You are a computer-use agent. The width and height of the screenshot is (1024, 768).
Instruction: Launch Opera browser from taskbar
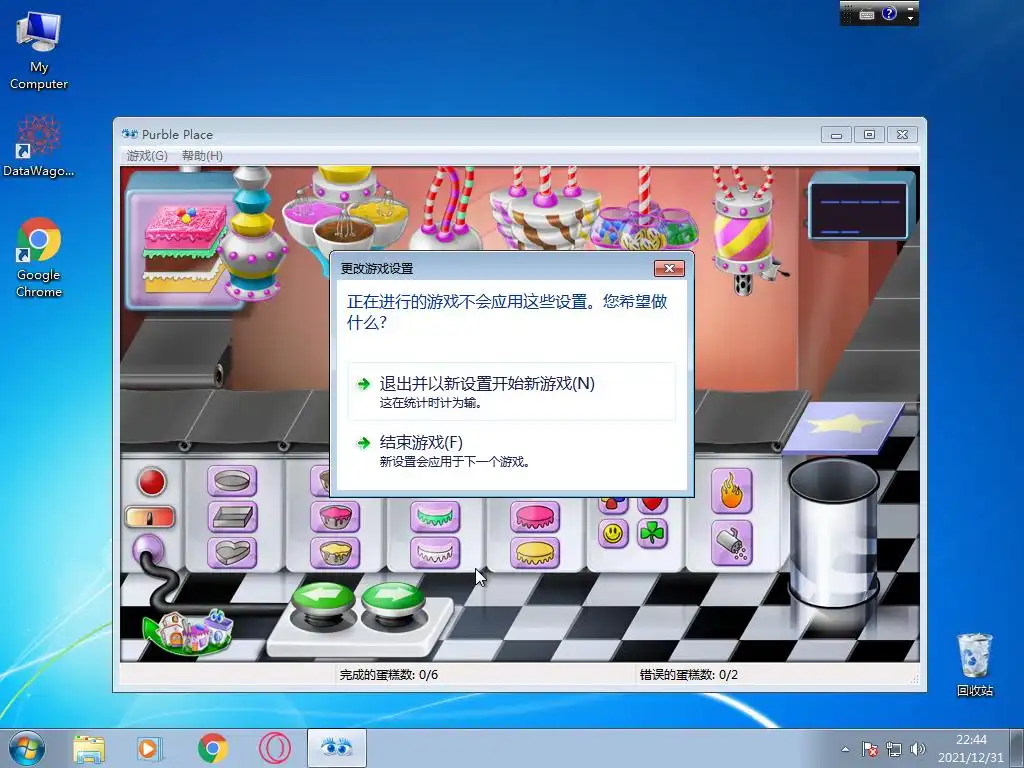[x=275, y=748]
